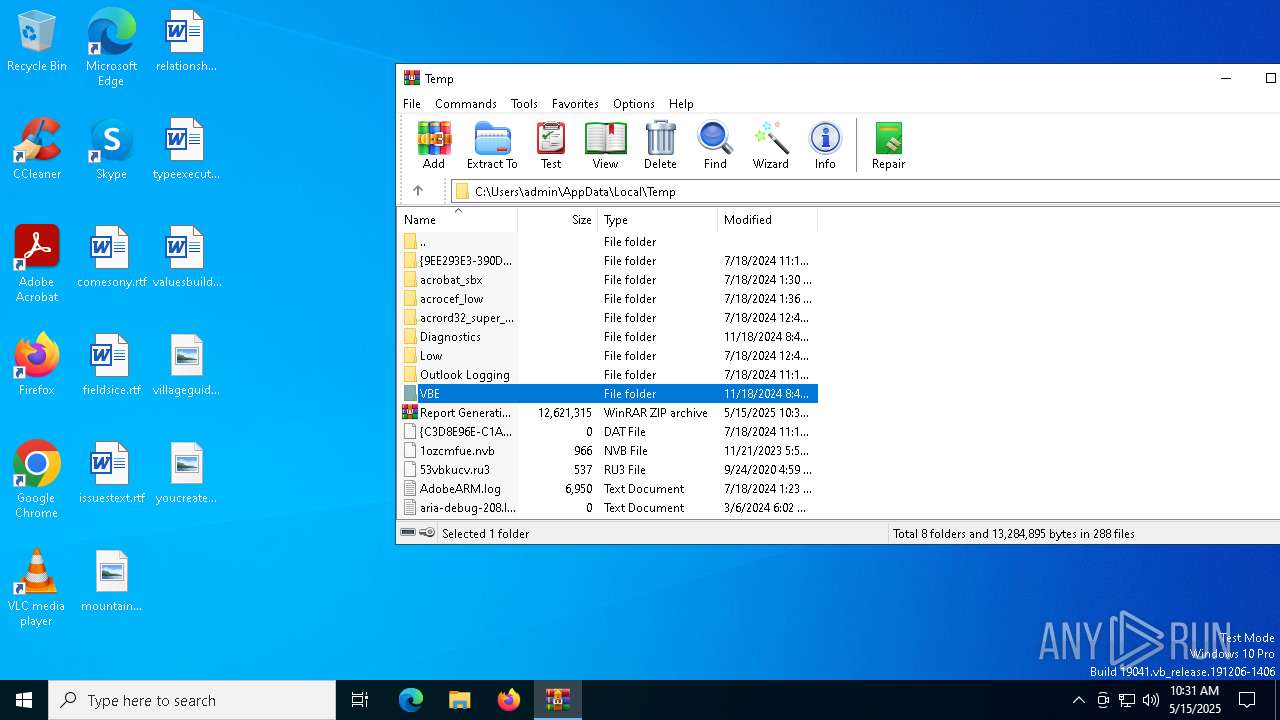Open Skype desktop shortcut
This screenshot has height=720, width=1280.
[x=111, y=150]
